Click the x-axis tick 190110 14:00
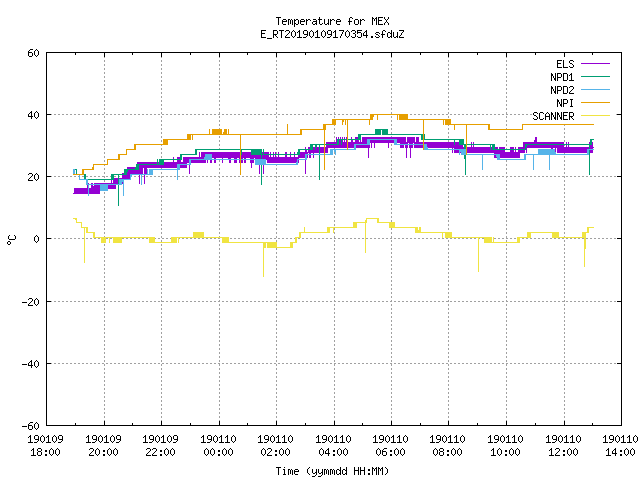640x480 pixels. point(620,446)
